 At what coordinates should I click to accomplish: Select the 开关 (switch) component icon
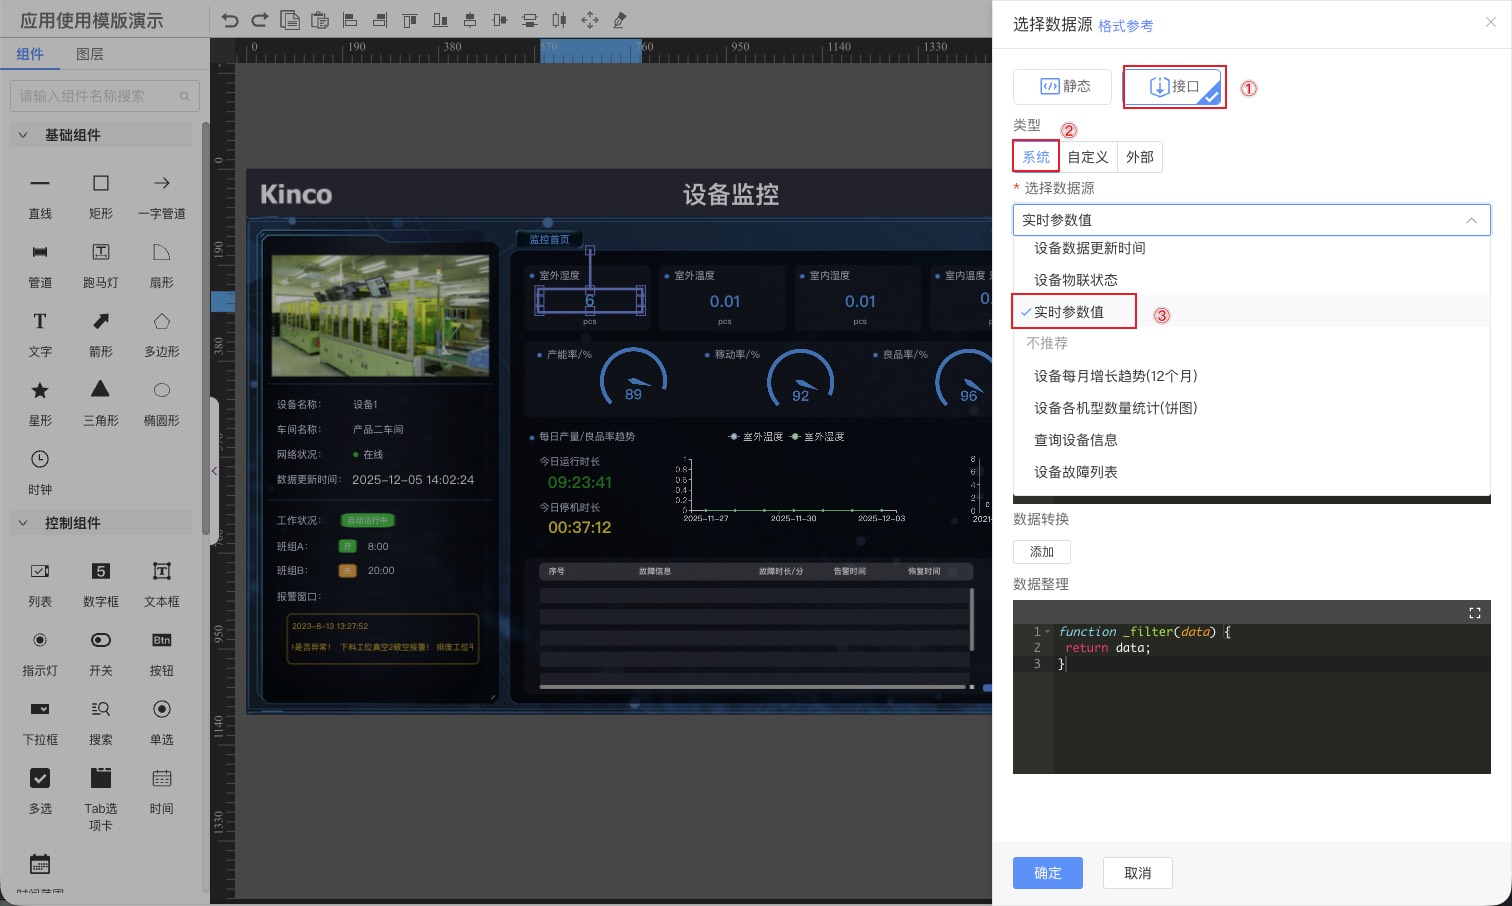pyautogui.click(x=100, y=640)
